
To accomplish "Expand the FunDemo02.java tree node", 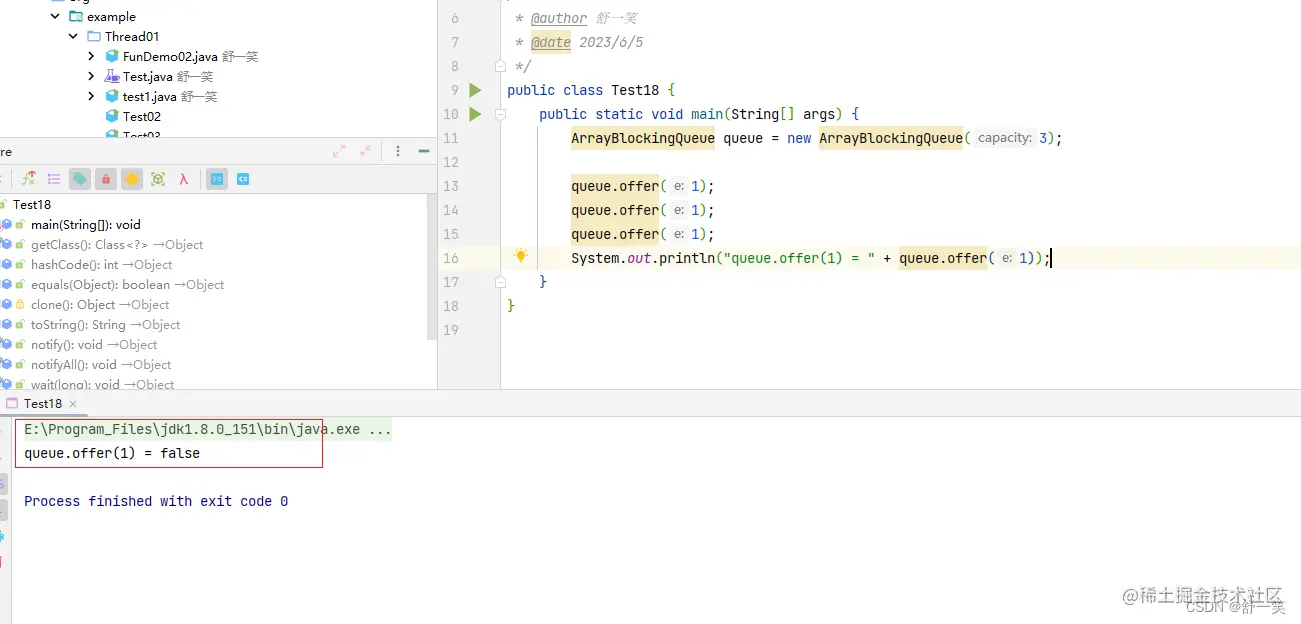I will click(91, 57).
